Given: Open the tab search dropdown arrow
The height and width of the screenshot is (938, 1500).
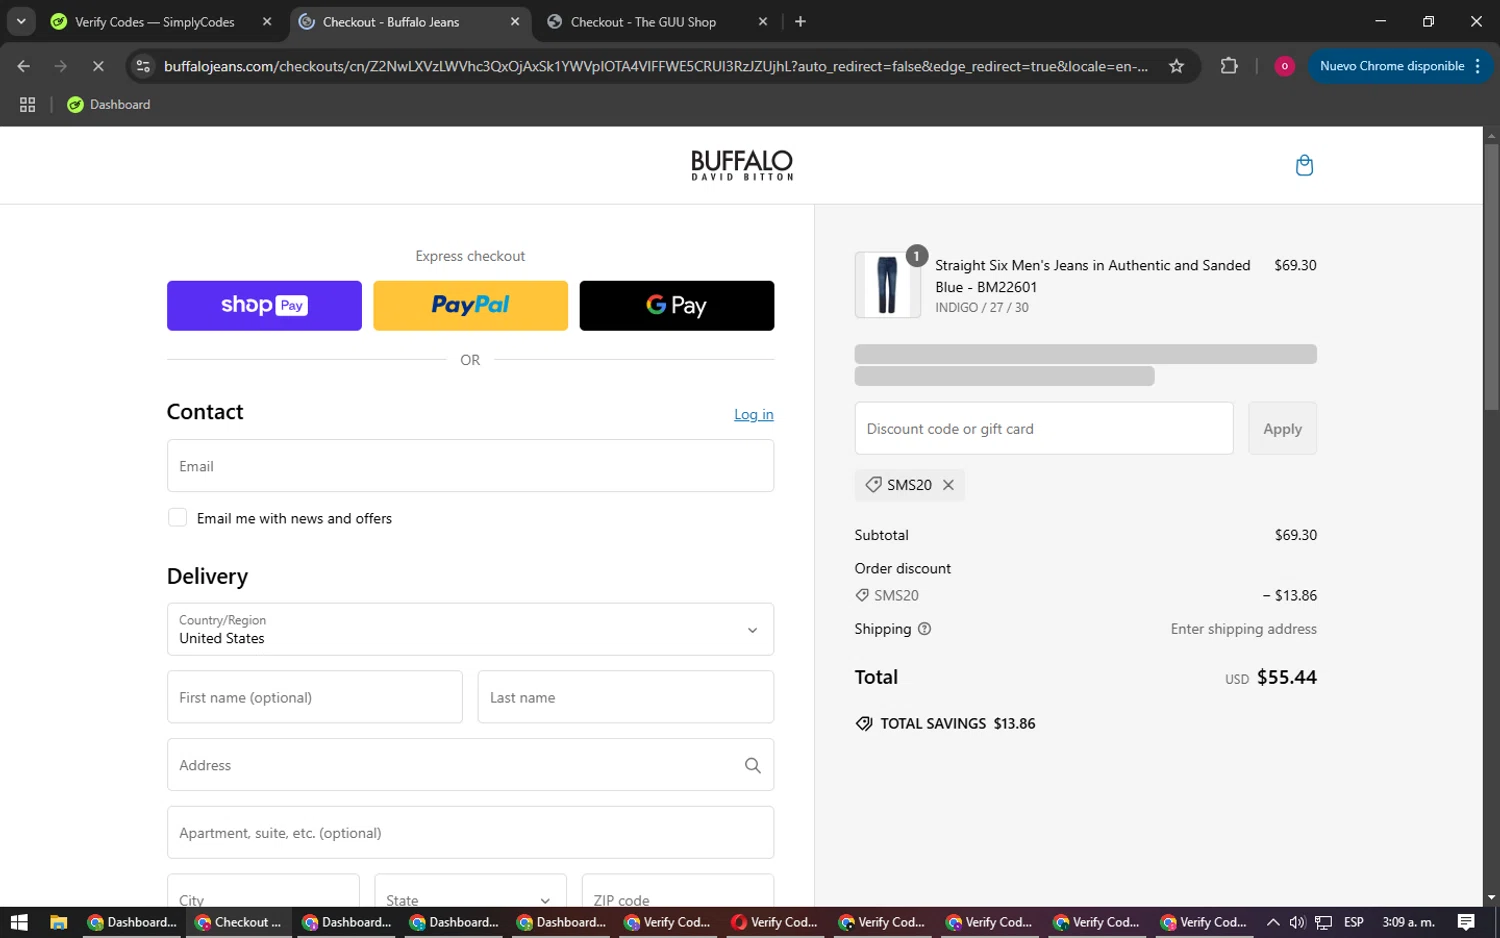Looking at the screenshot, I should point(21,21).
